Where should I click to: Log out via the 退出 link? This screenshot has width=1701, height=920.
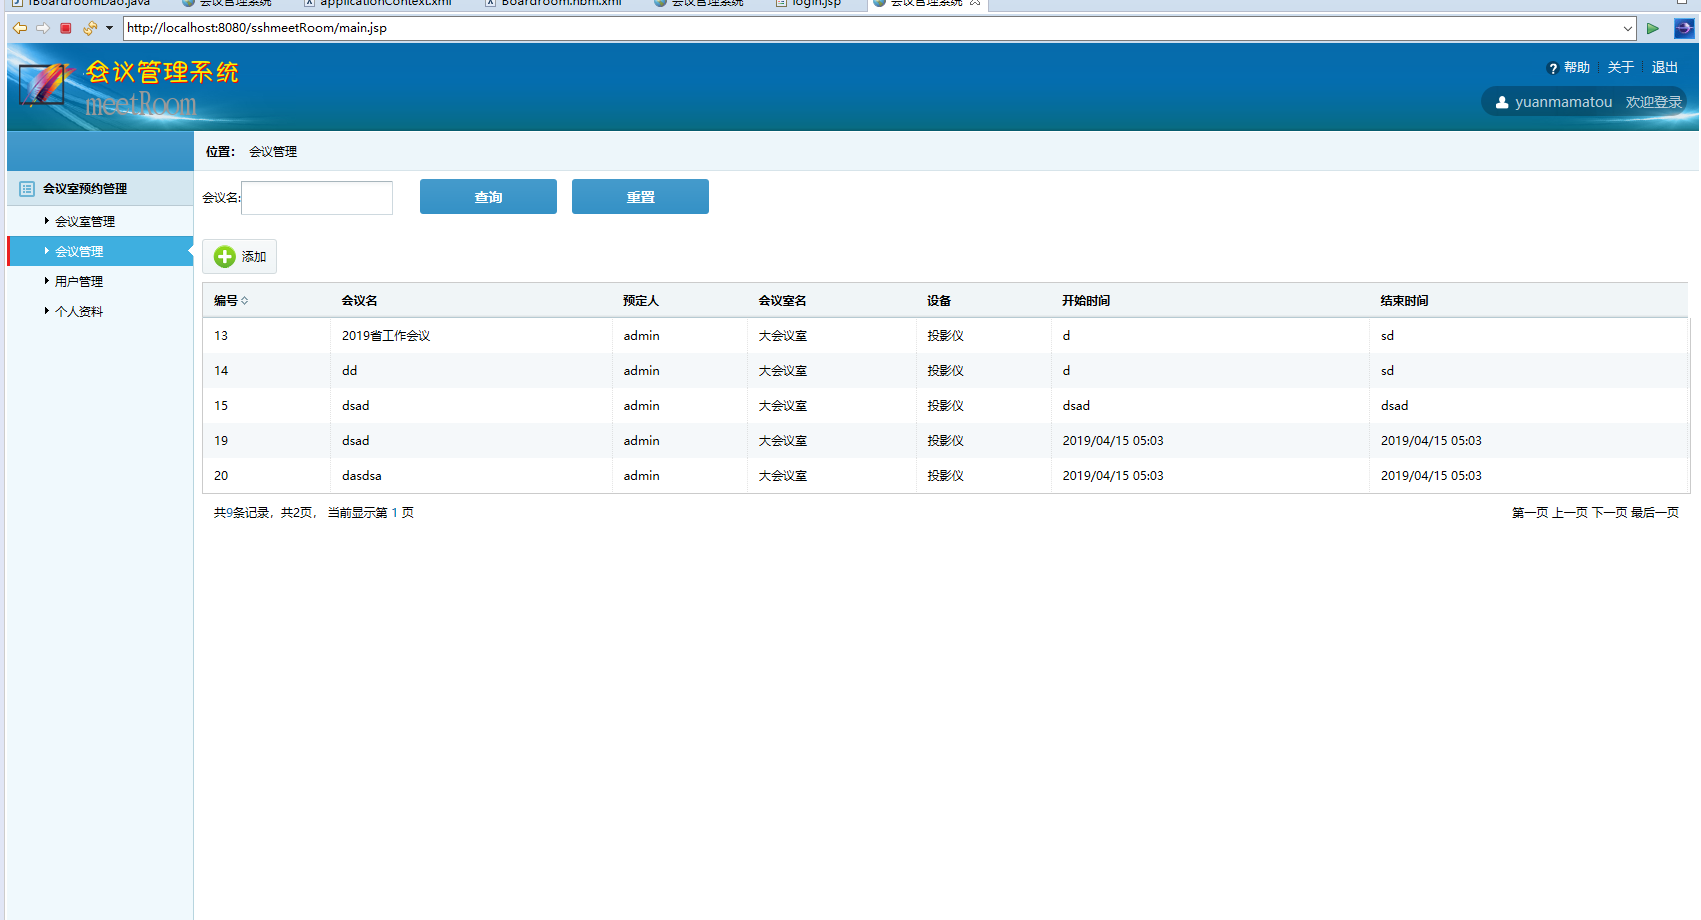(1665, 67)
